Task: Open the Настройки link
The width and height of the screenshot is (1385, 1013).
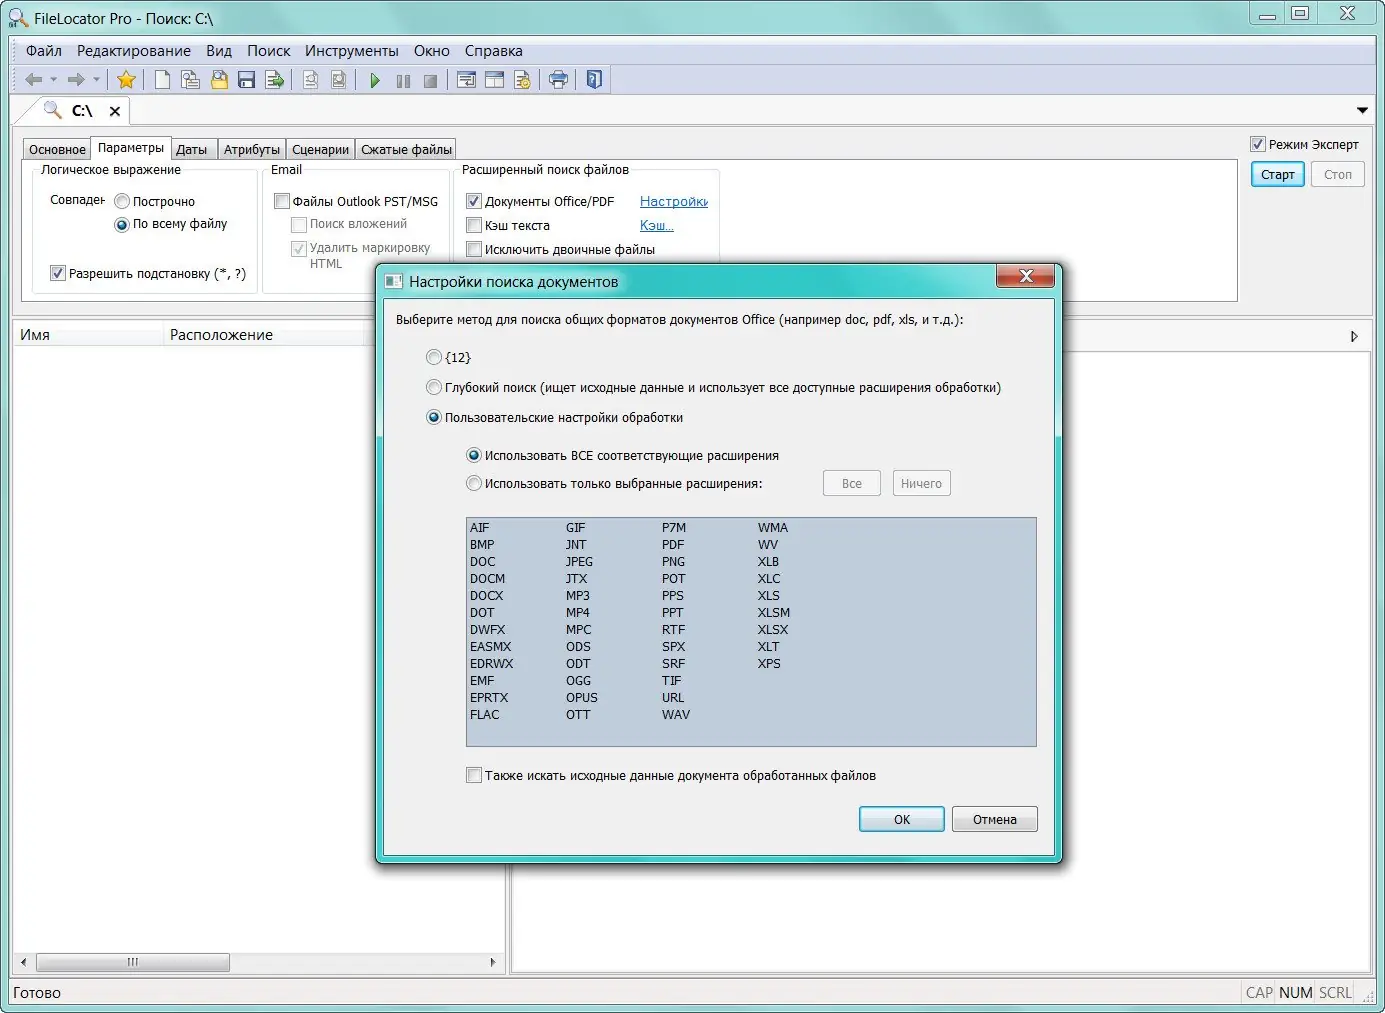Action: [x=674, y=201]
